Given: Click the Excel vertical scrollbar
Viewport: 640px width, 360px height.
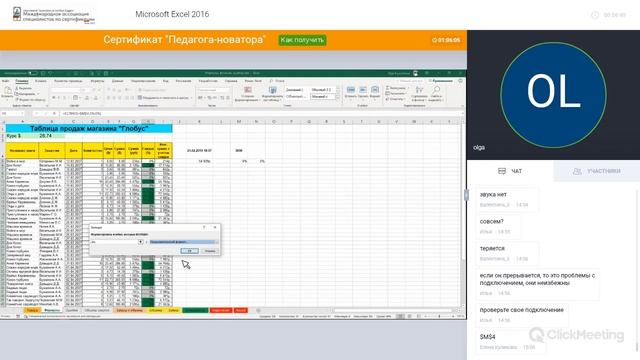Looking at the screenshot, I should 463,192.
